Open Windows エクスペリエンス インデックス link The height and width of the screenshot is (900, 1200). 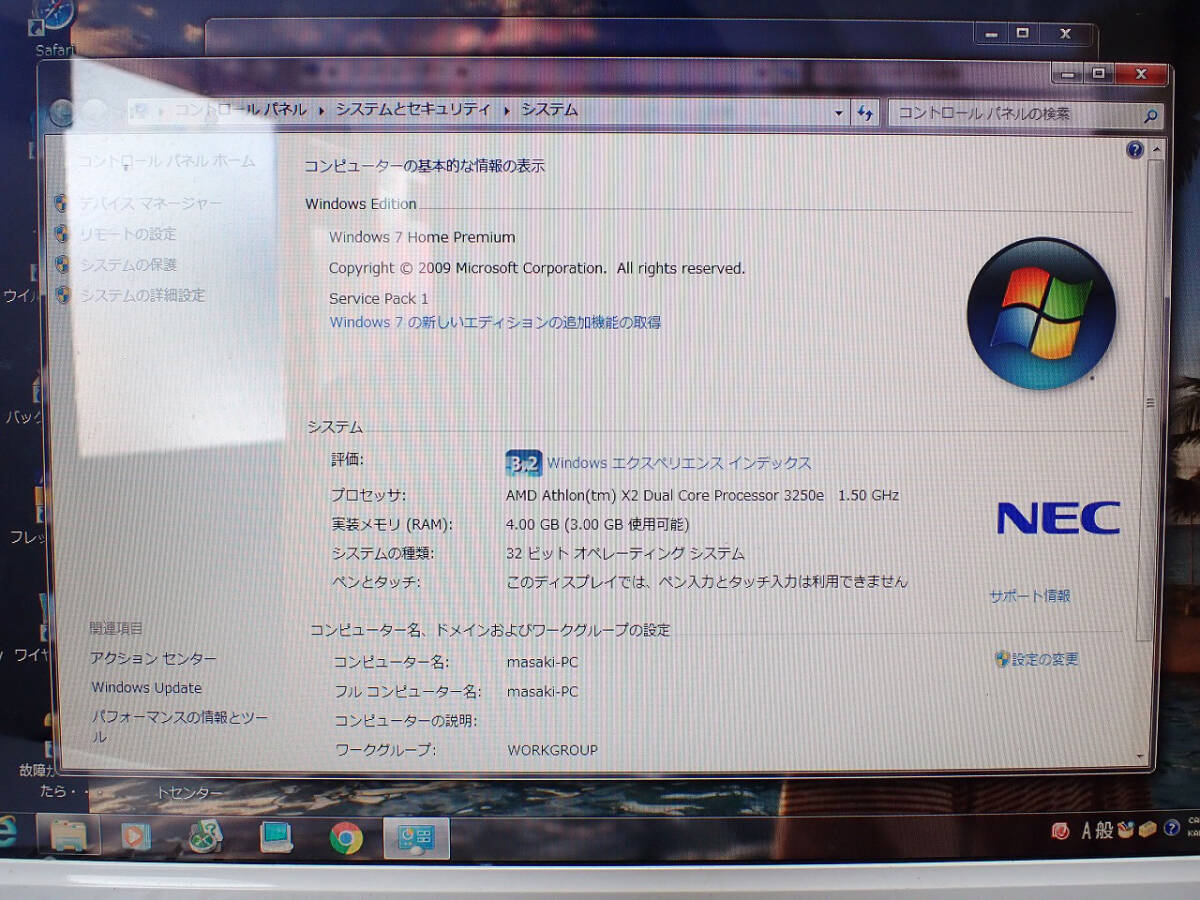tap(679, 463)
